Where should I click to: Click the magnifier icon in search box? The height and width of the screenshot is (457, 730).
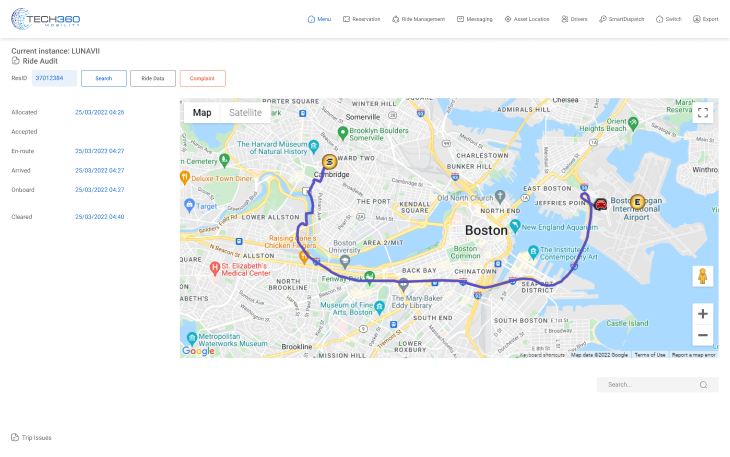(x=703, y=385)
